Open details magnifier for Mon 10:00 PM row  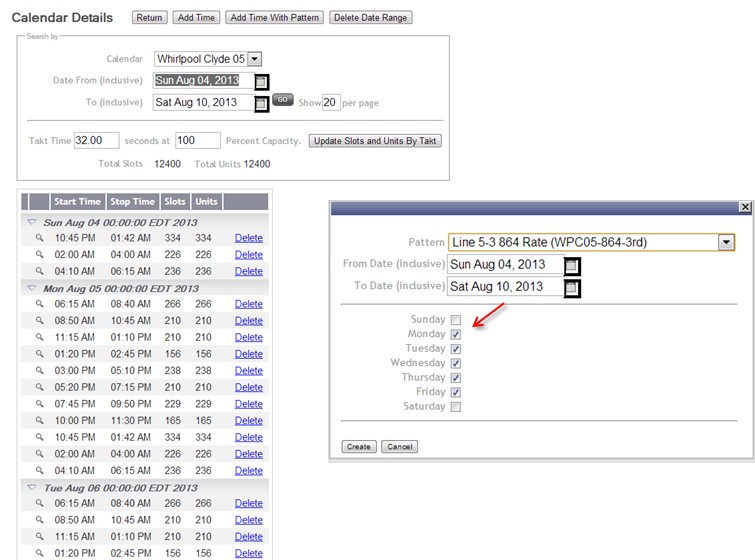(39, 420)
